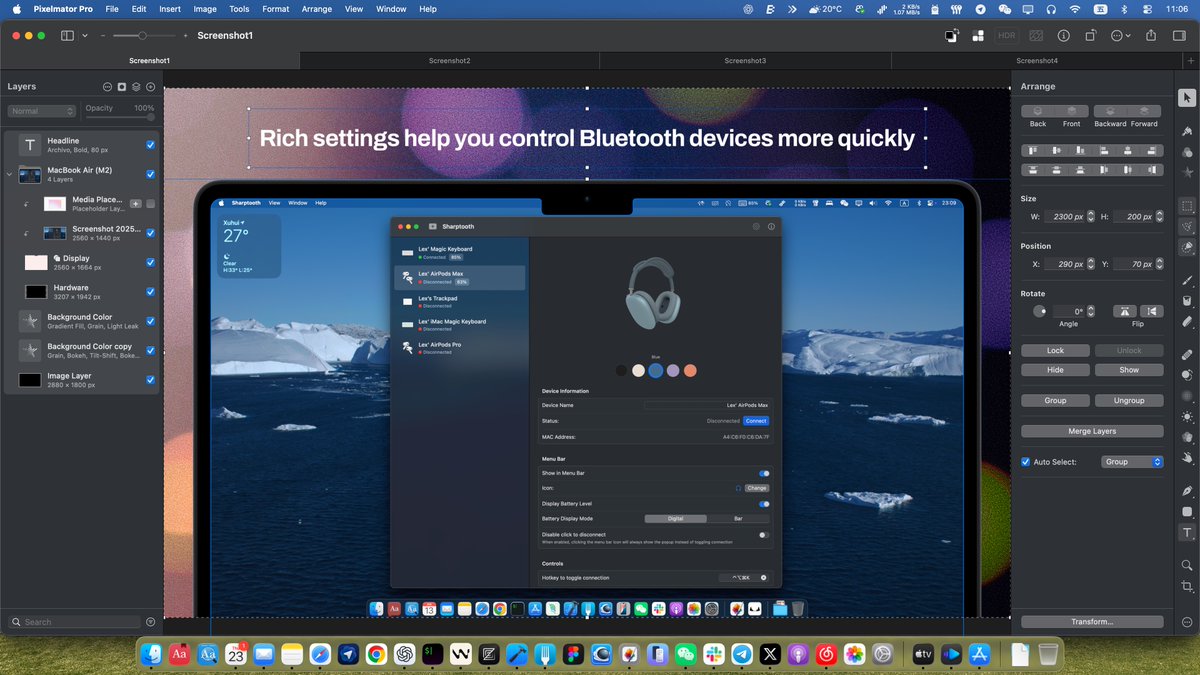The height and width of the screenshot is (675, 1200).
Task: Click the HDR toolbar button
Action: (1007, 35)
